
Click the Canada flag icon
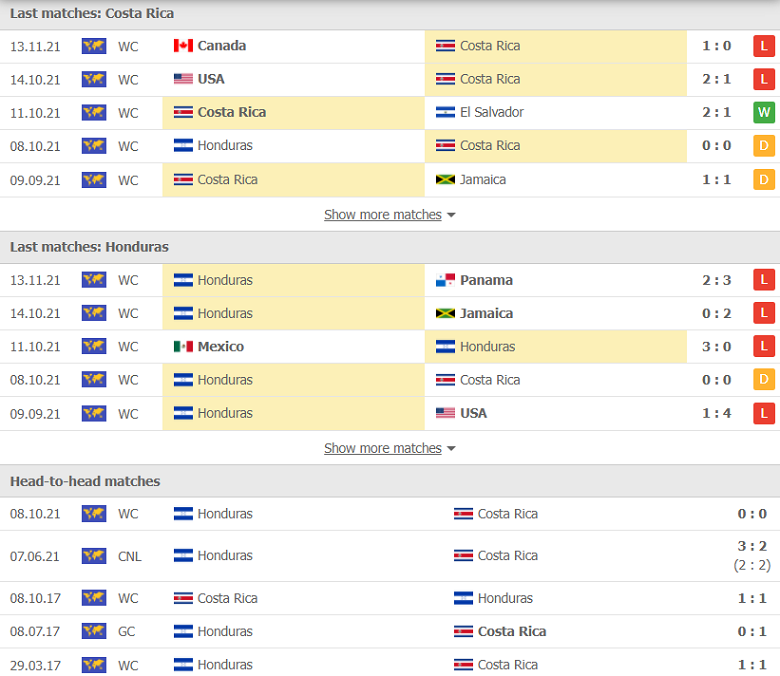183,46
